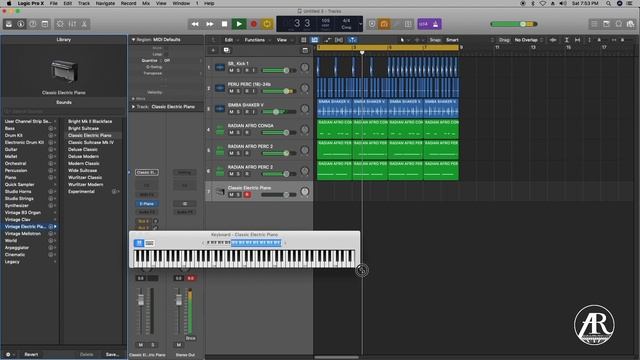640x360 pixels.
Task: Mute the SB_Kick 1 track
Action: coord(231,71)
